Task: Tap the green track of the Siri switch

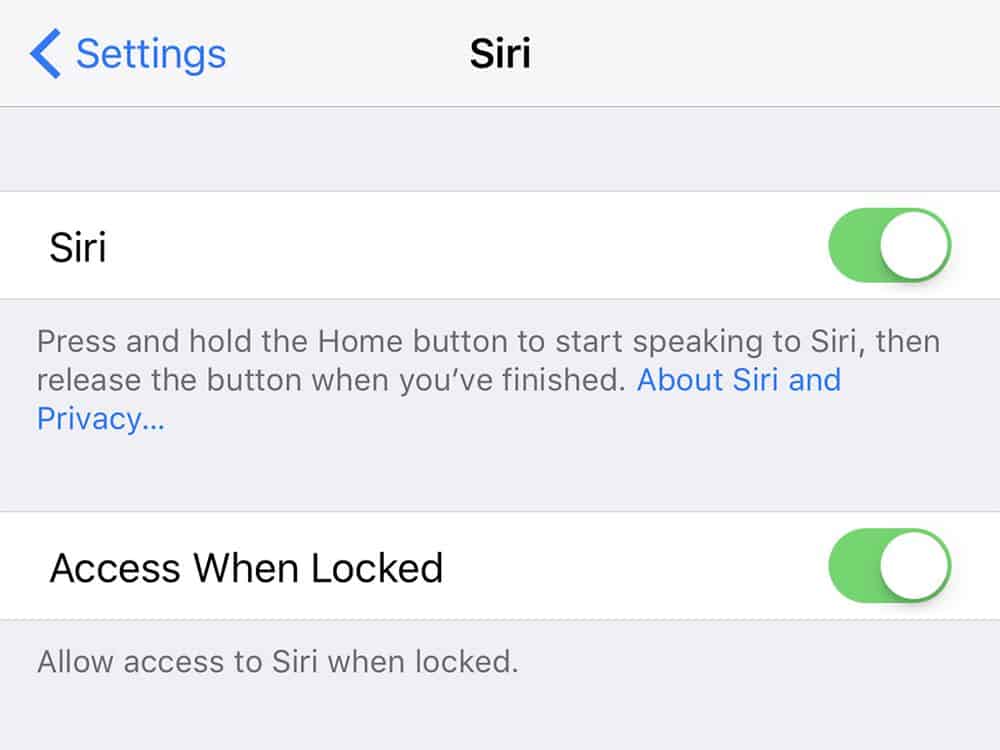Action: [853, 245]
